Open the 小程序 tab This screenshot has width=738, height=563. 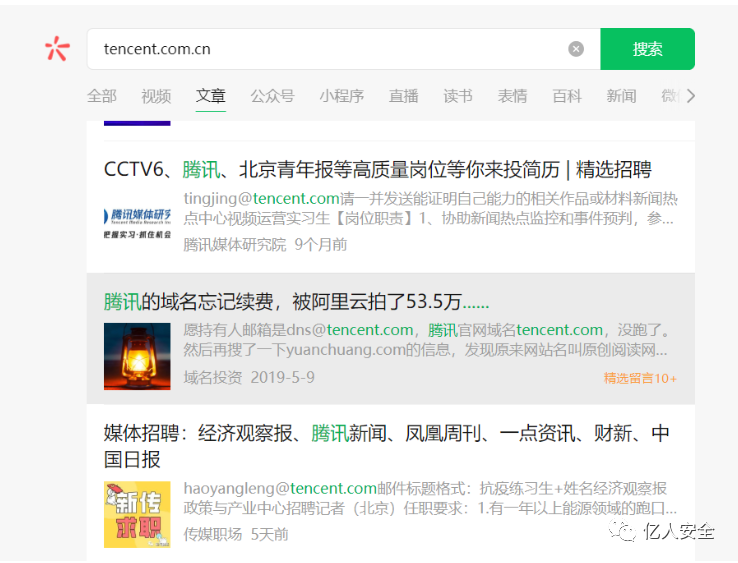tap(342, 96)
